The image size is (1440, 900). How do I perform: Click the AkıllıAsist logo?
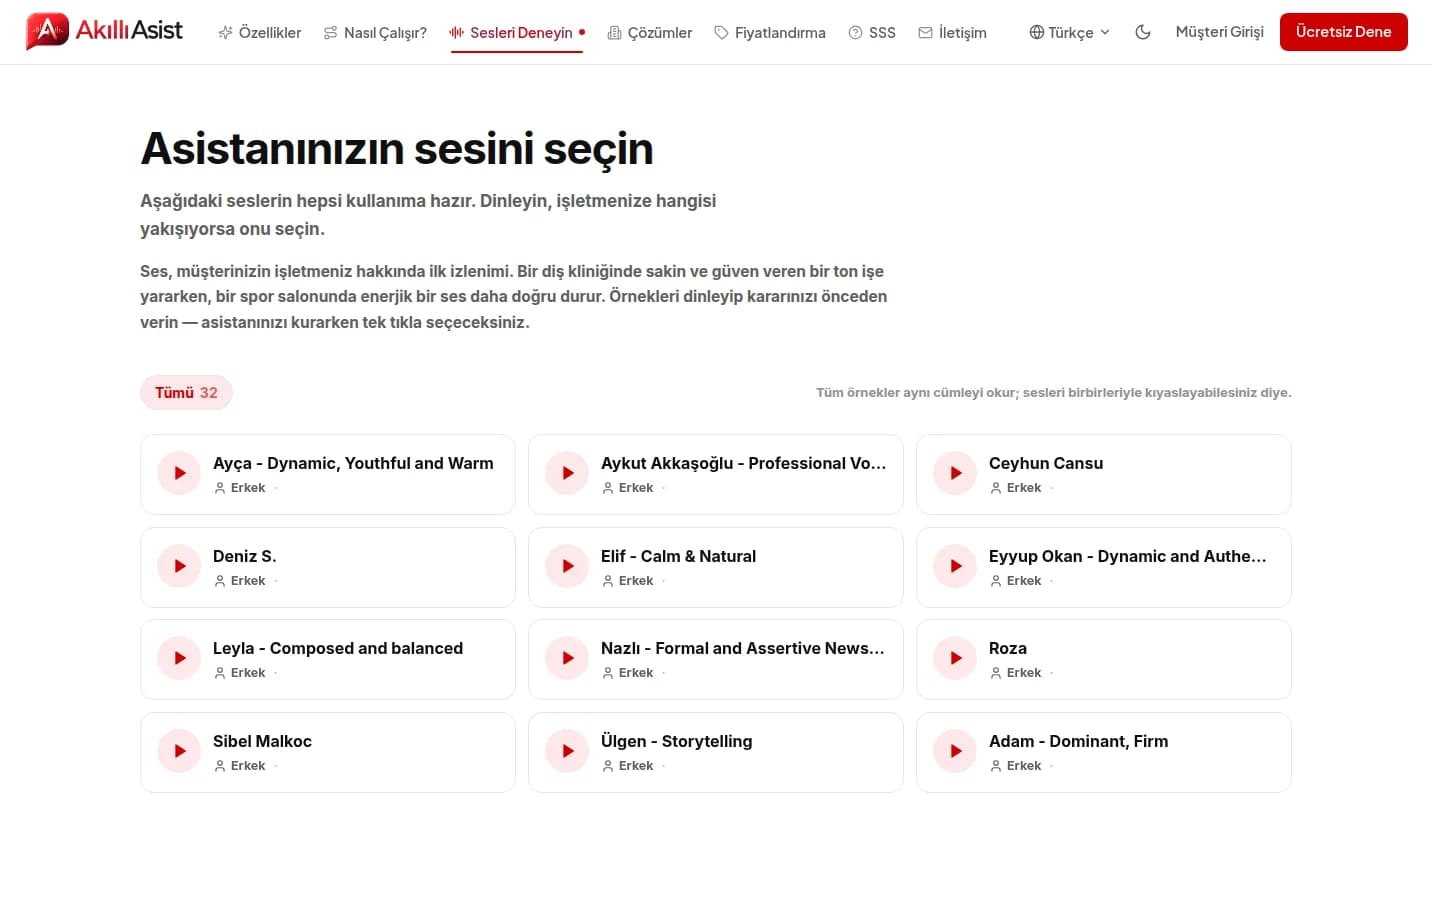point(104,31)
